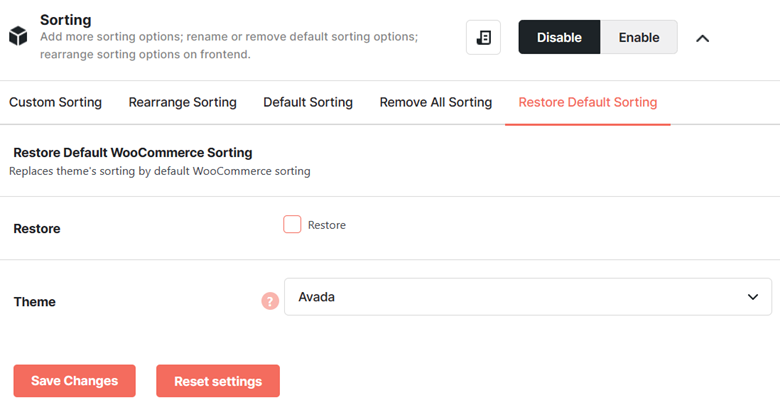Go to the Default Sorting tab

click(x=308, y=102)
